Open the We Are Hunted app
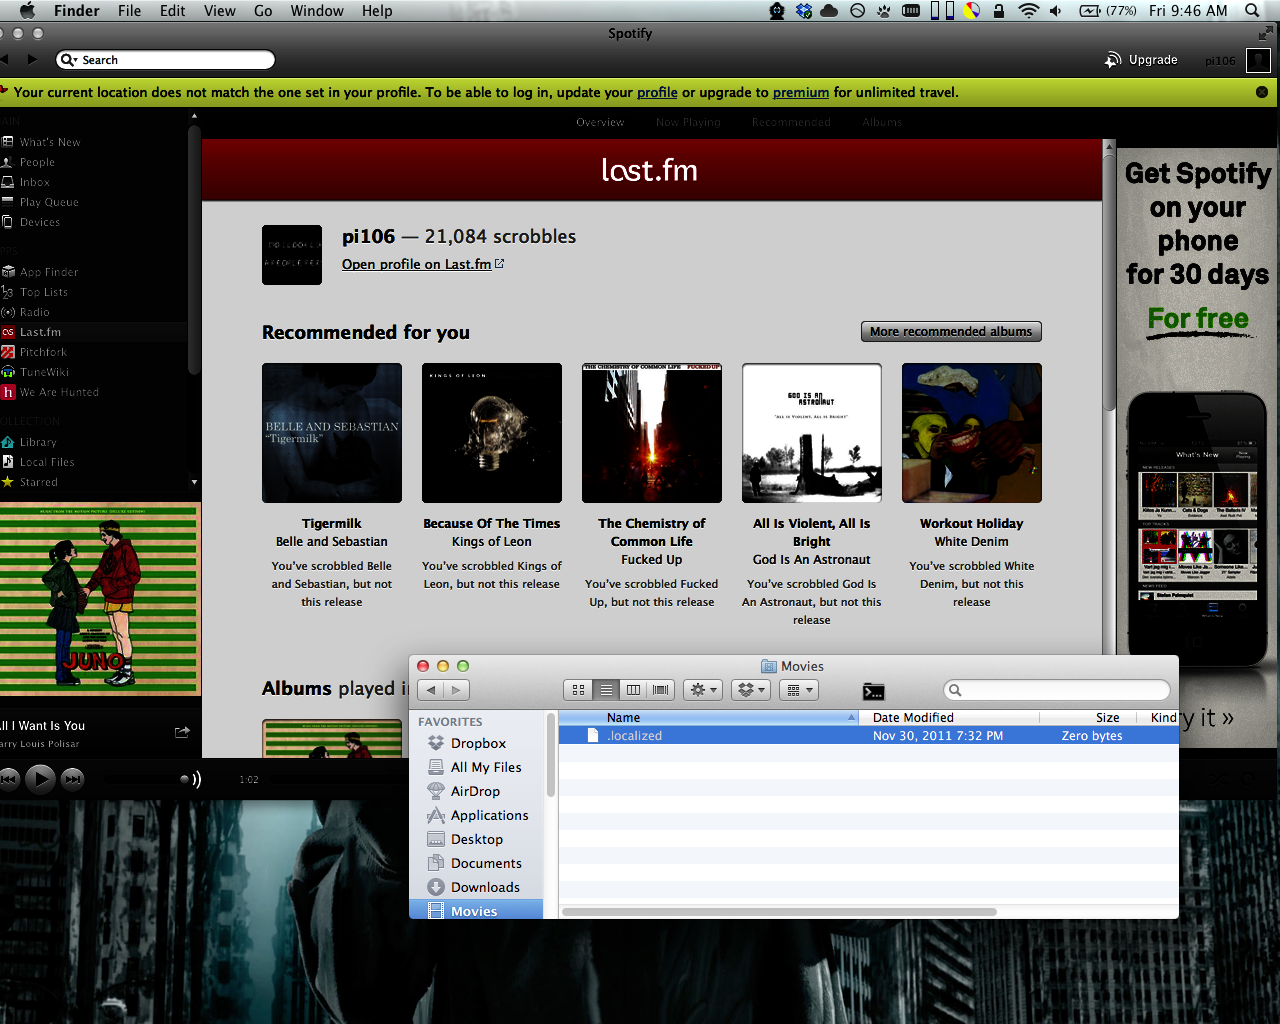Image resolution: width=1280 pixels, height=1024 pixels. click(59, 392)
